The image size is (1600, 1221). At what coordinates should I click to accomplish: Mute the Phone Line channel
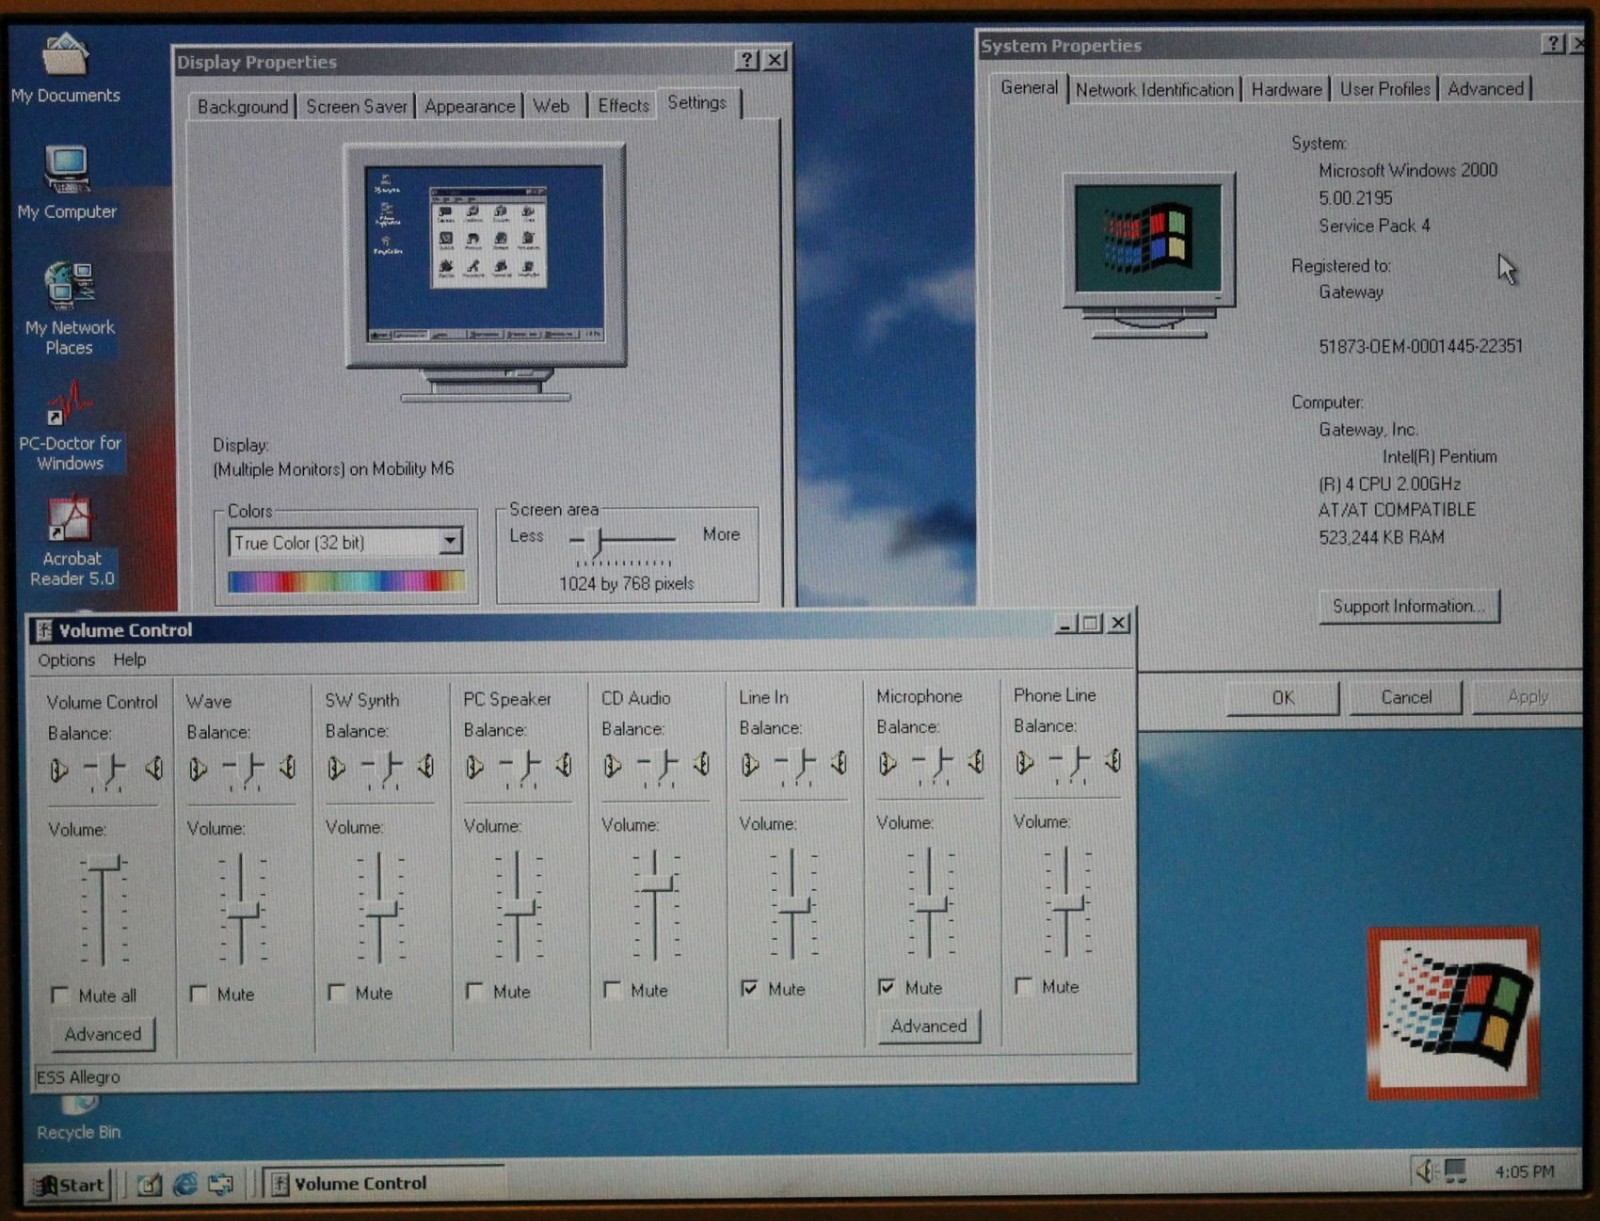[x=1023, y=986]
